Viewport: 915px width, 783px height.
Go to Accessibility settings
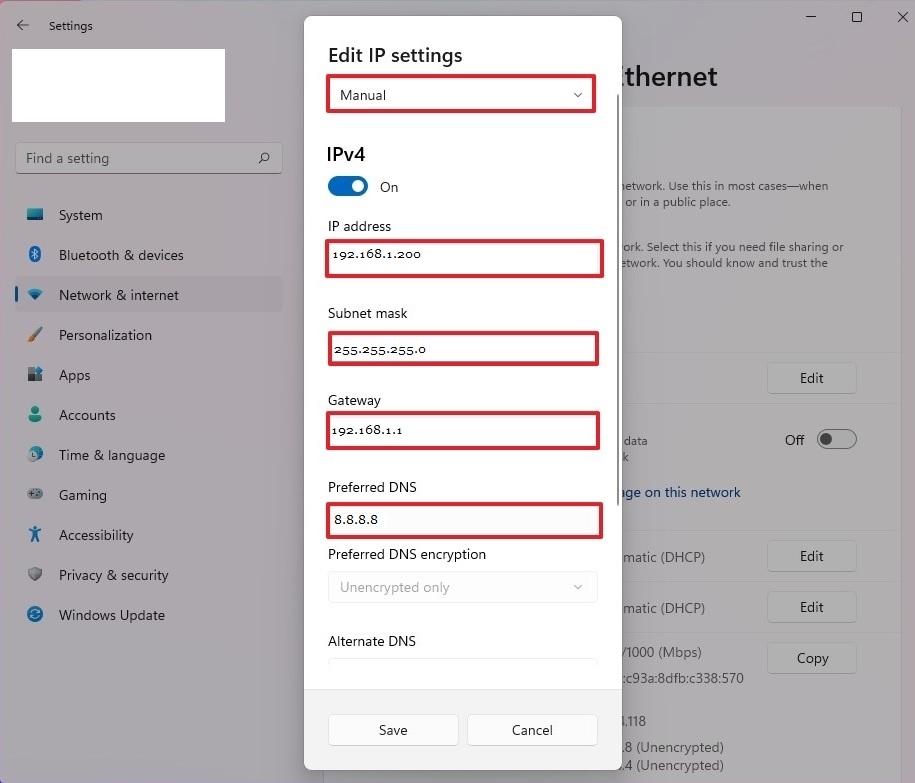point(95,535)
